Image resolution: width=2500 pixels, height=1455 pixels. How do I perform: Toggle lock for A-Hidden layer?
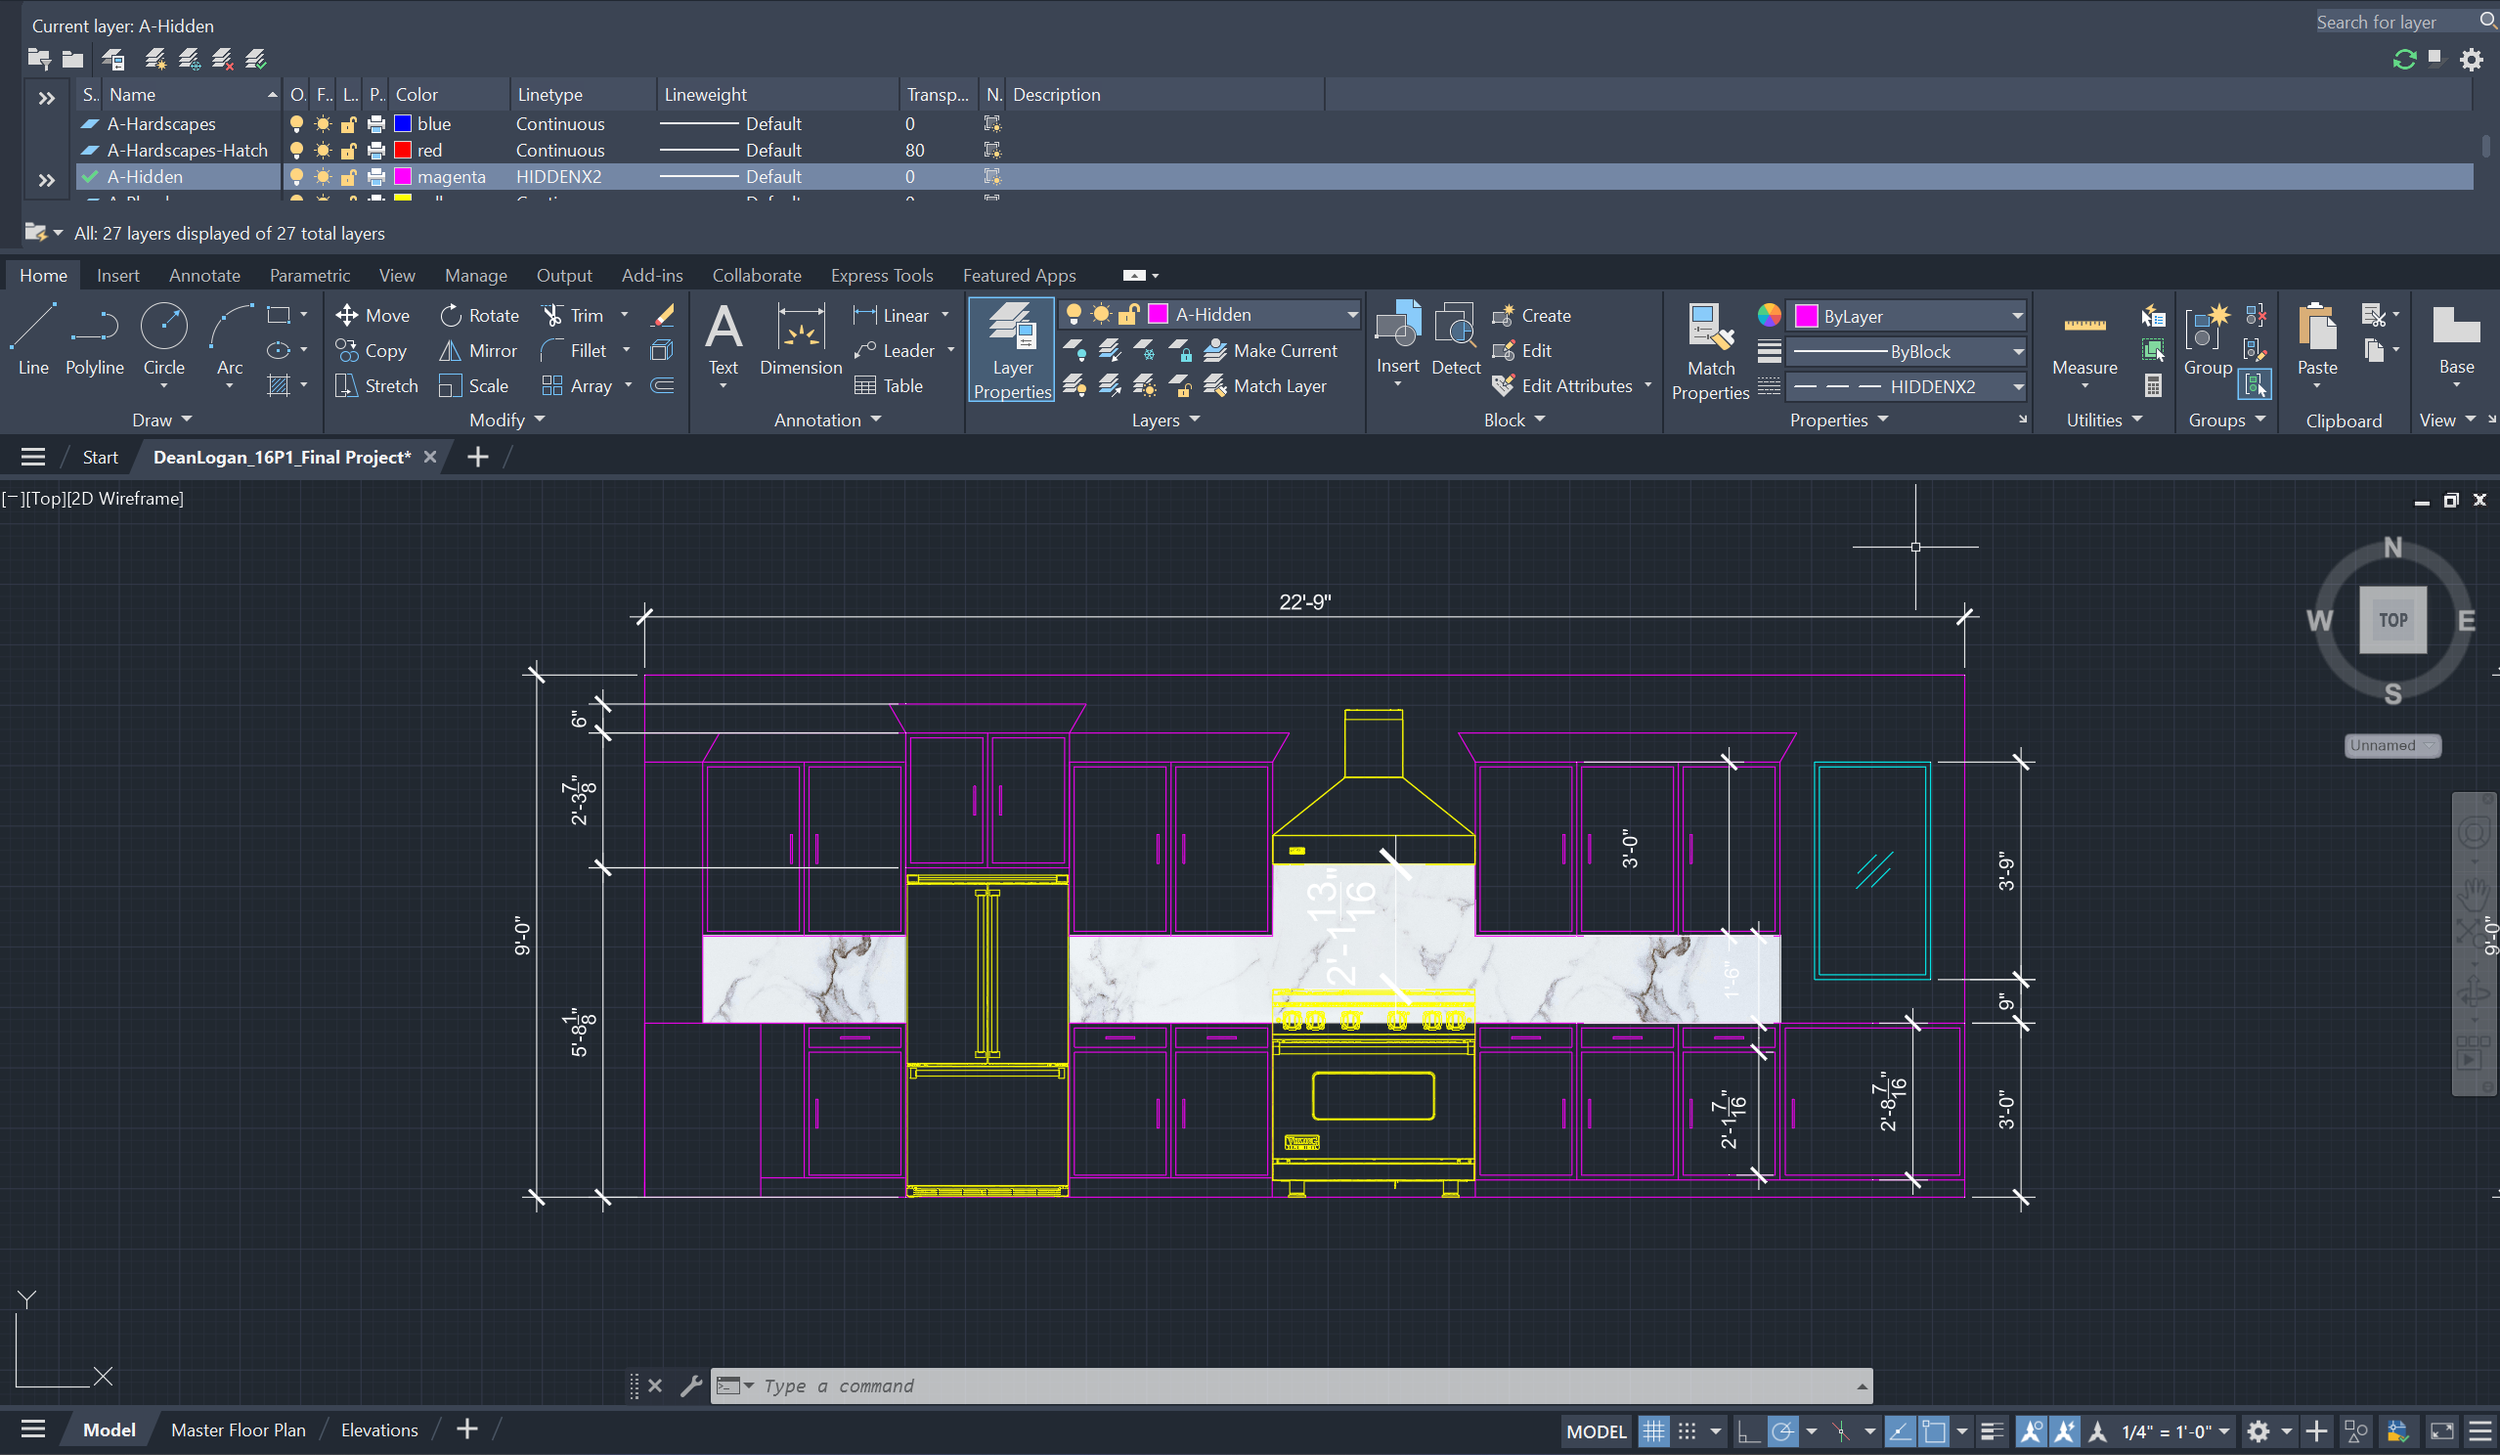coord(348,177)
